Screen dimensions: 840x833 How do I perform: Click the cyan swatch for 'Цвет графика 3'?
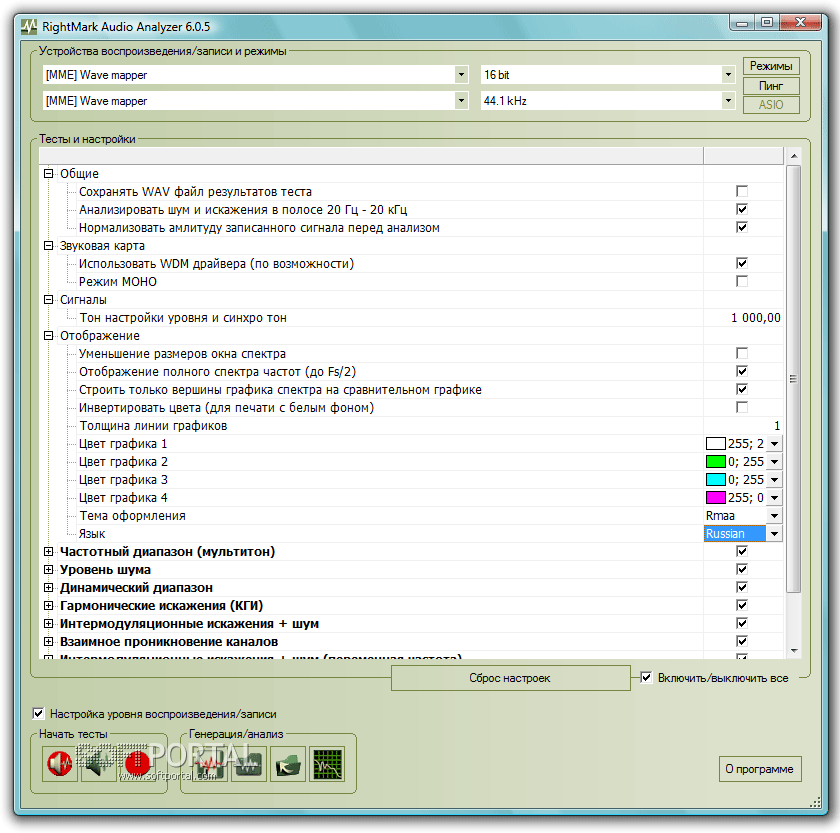716,479
